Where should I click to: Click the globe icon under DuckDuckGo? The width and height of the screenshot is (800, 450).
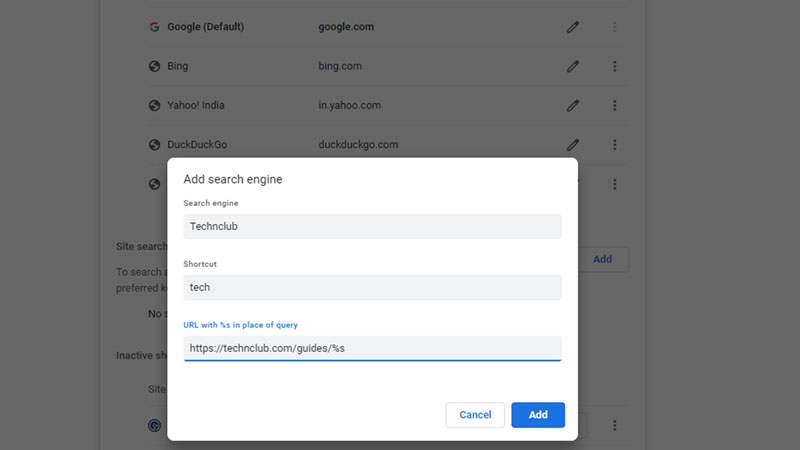click(x=154, y=184)
